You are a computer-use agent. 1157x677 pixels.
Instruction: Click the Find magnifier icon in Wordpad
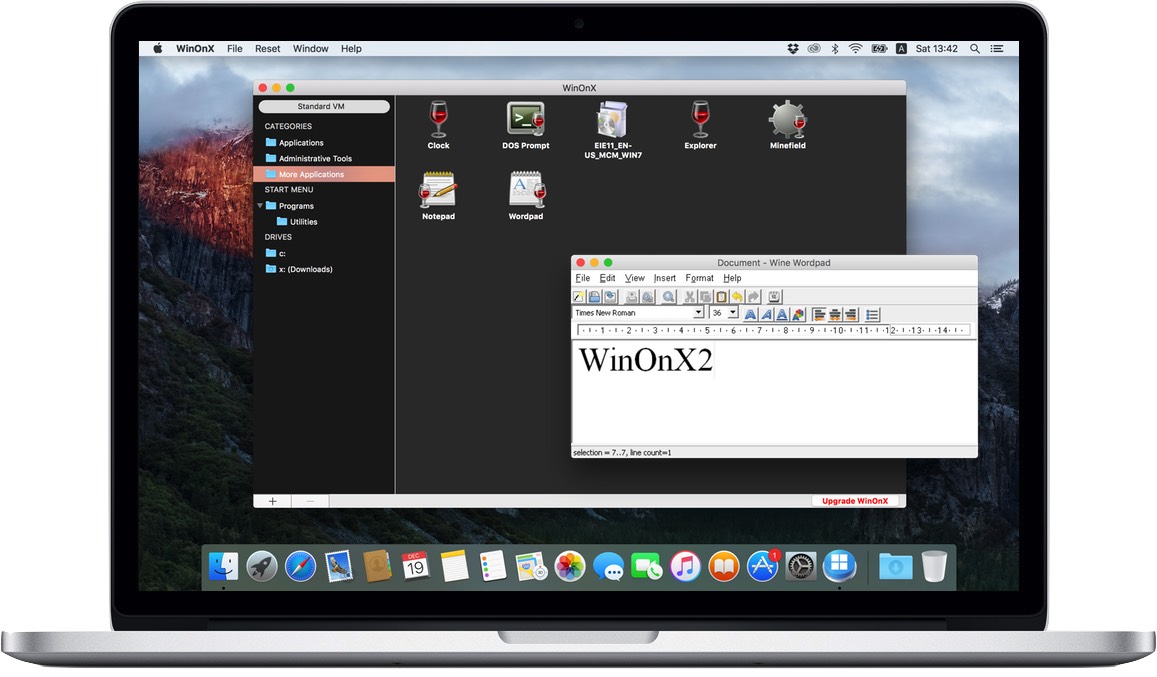[x=669, y=297]
